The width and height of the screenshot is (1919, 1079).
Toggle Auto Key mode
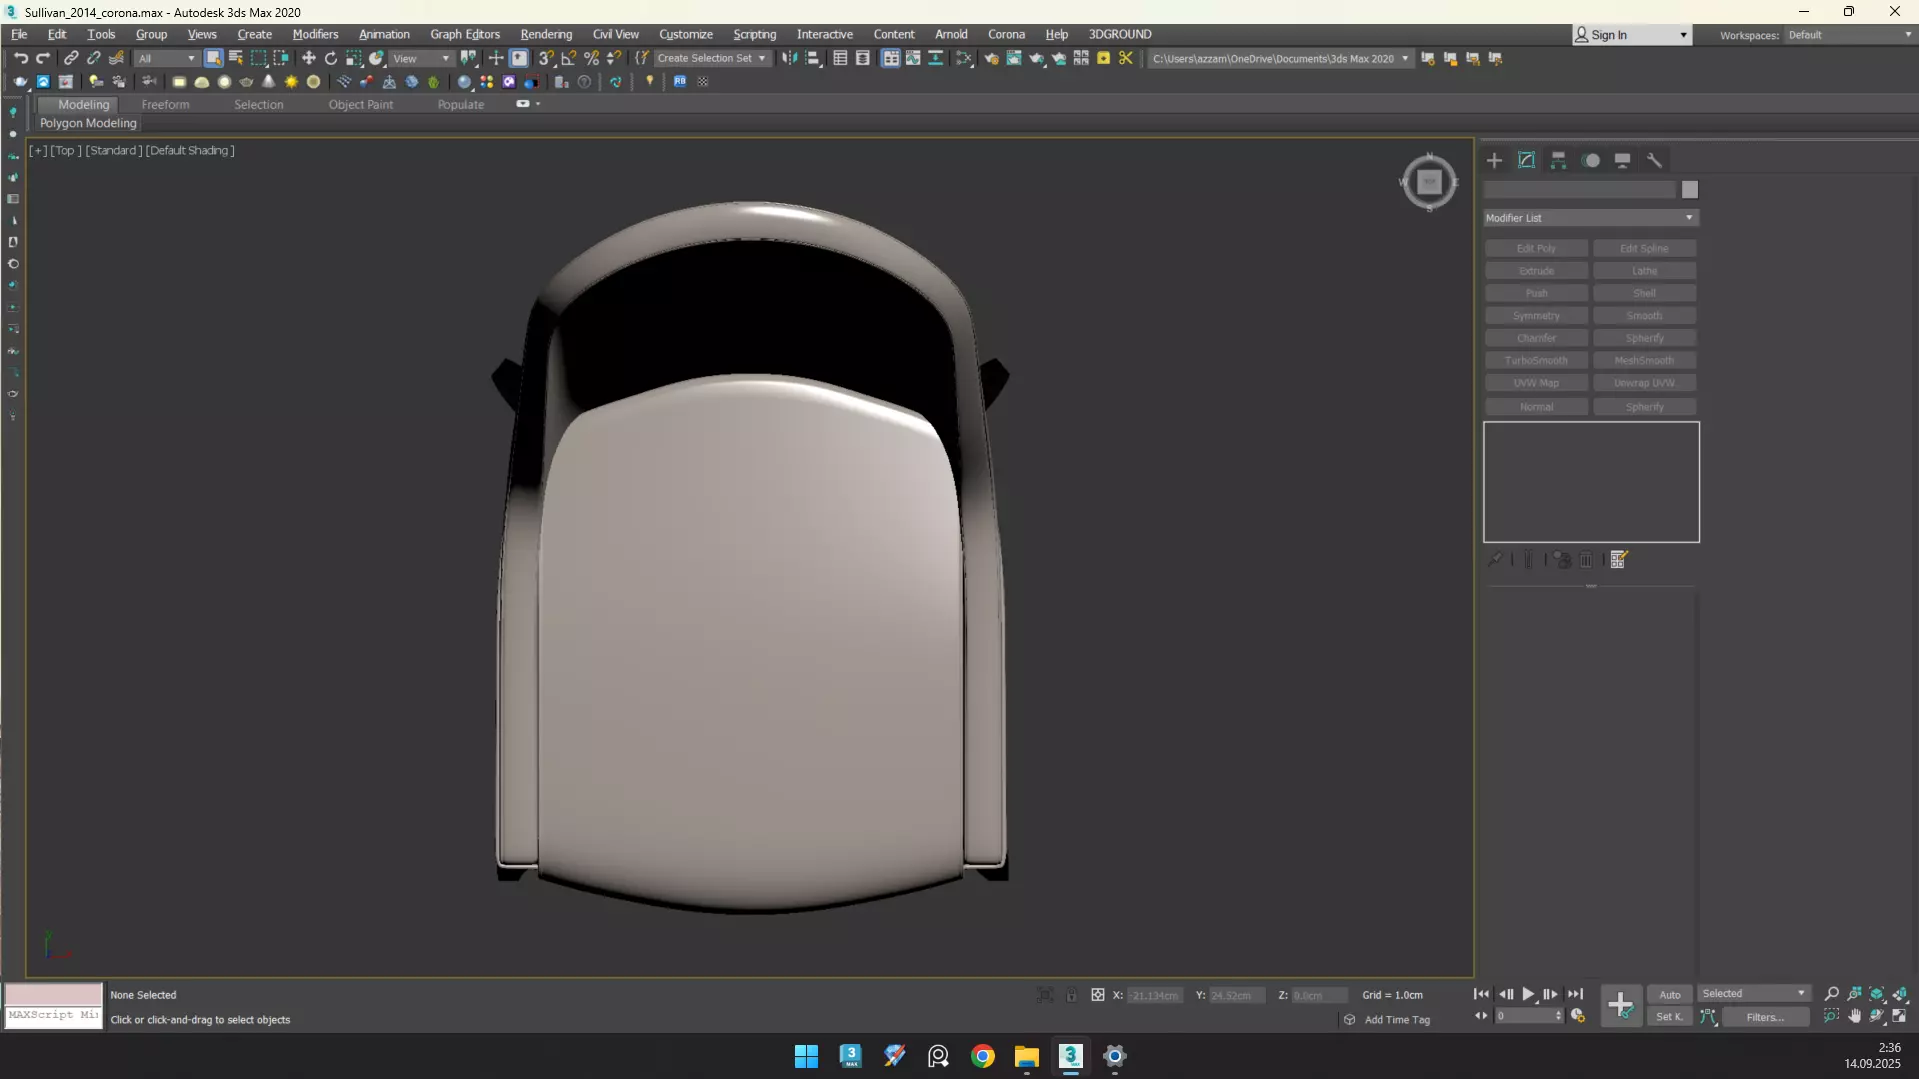point(1669,994)
